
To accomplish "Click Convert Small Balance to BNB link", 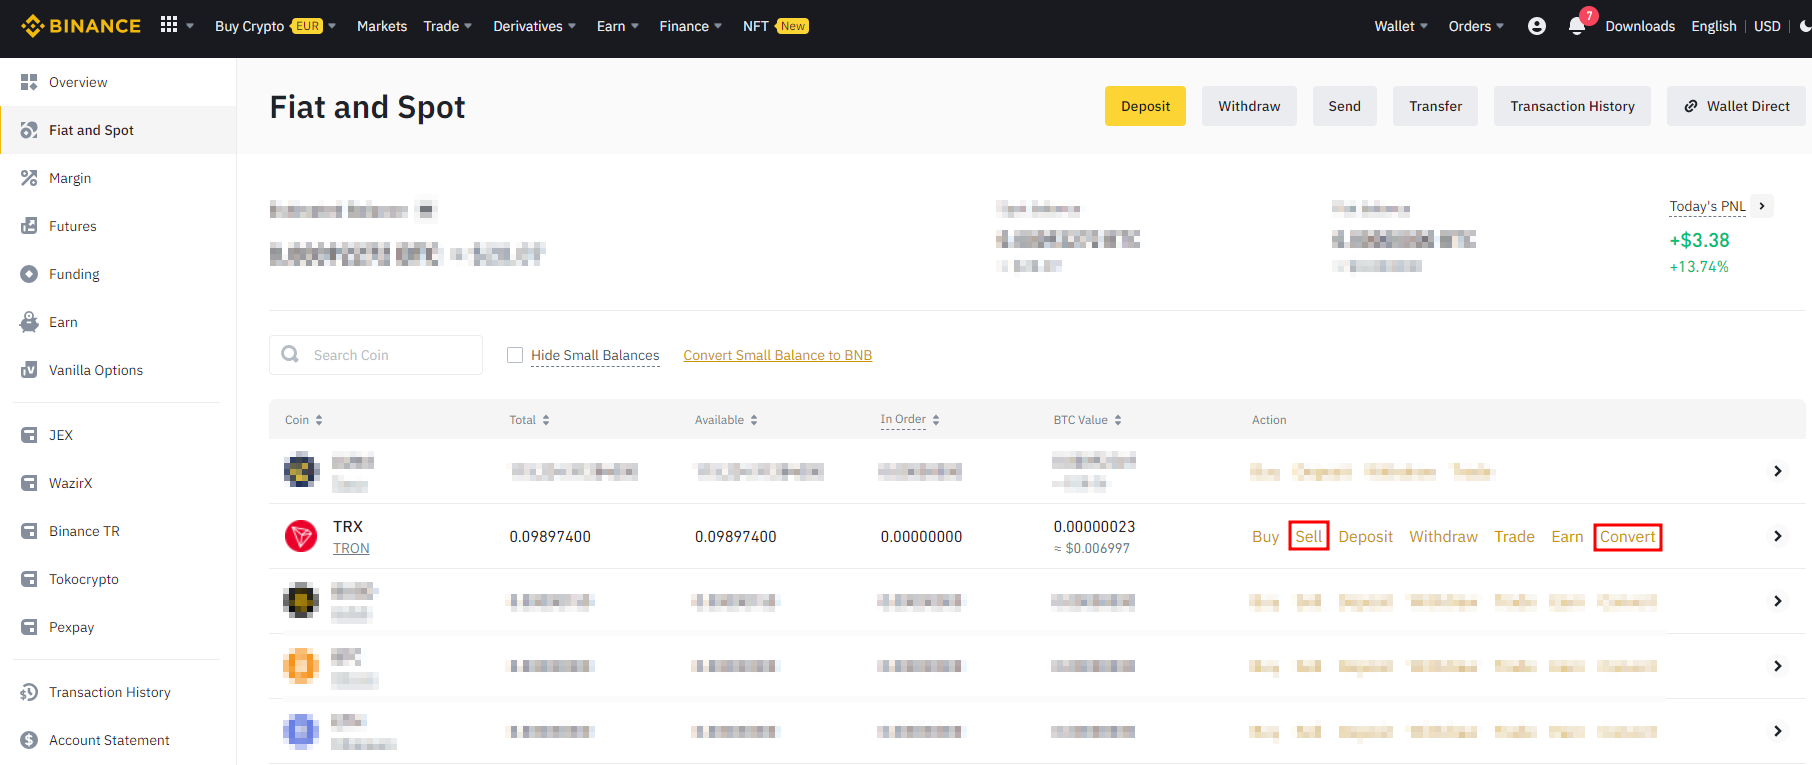I will coord(777,355).
